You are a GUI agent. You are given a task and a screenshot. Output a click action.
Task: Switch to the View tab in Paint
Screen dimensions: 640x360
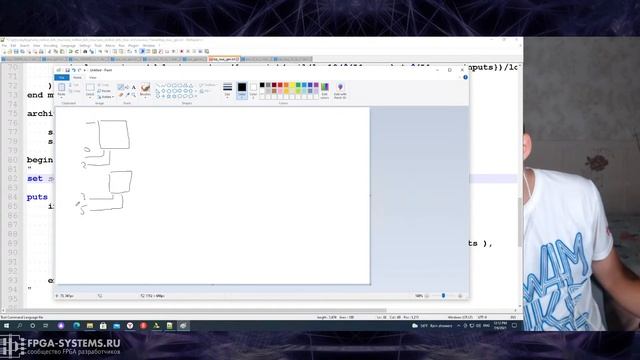click(93, 78)
